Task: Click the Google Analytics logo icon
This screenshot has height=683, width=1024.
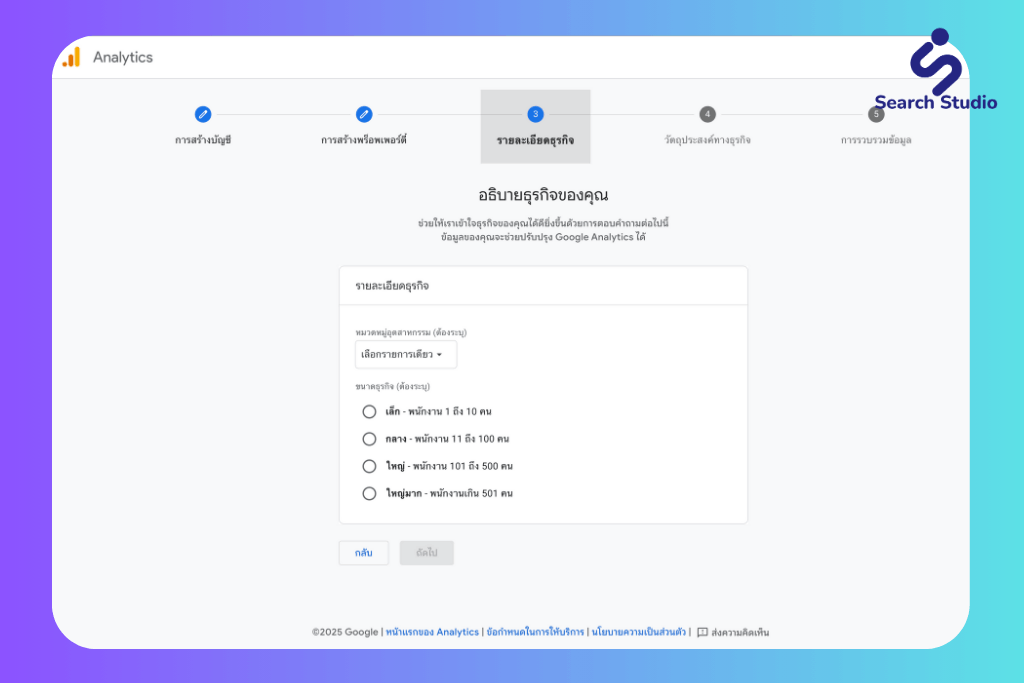Action: pos(71,58)
